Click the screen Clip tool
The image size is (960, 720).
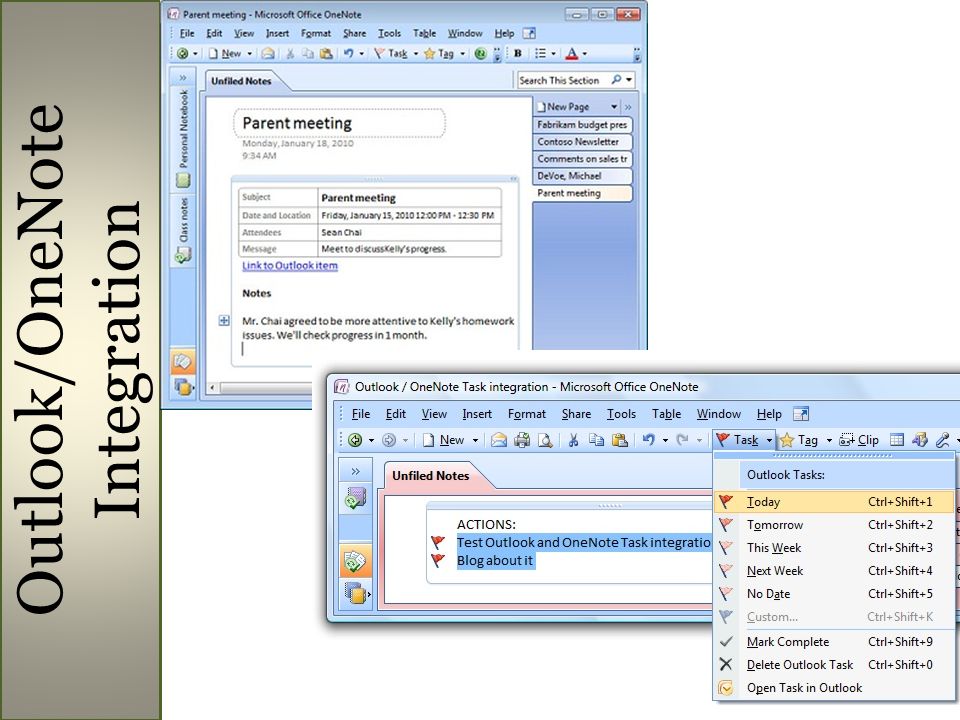tap(859, 440)
